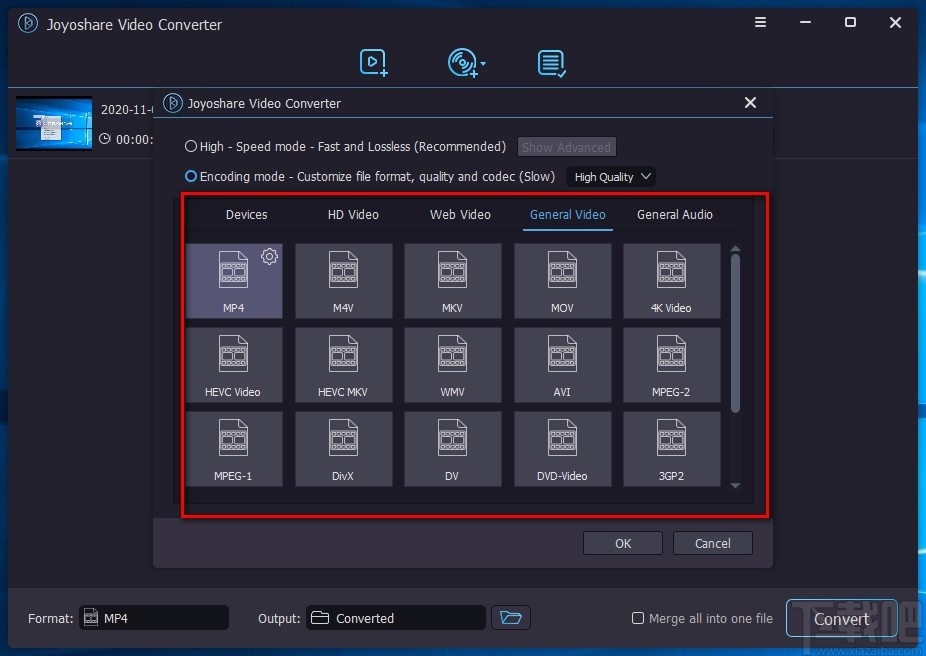
Task: Choose the 4K Video format tile
Action: pos(671,281)
